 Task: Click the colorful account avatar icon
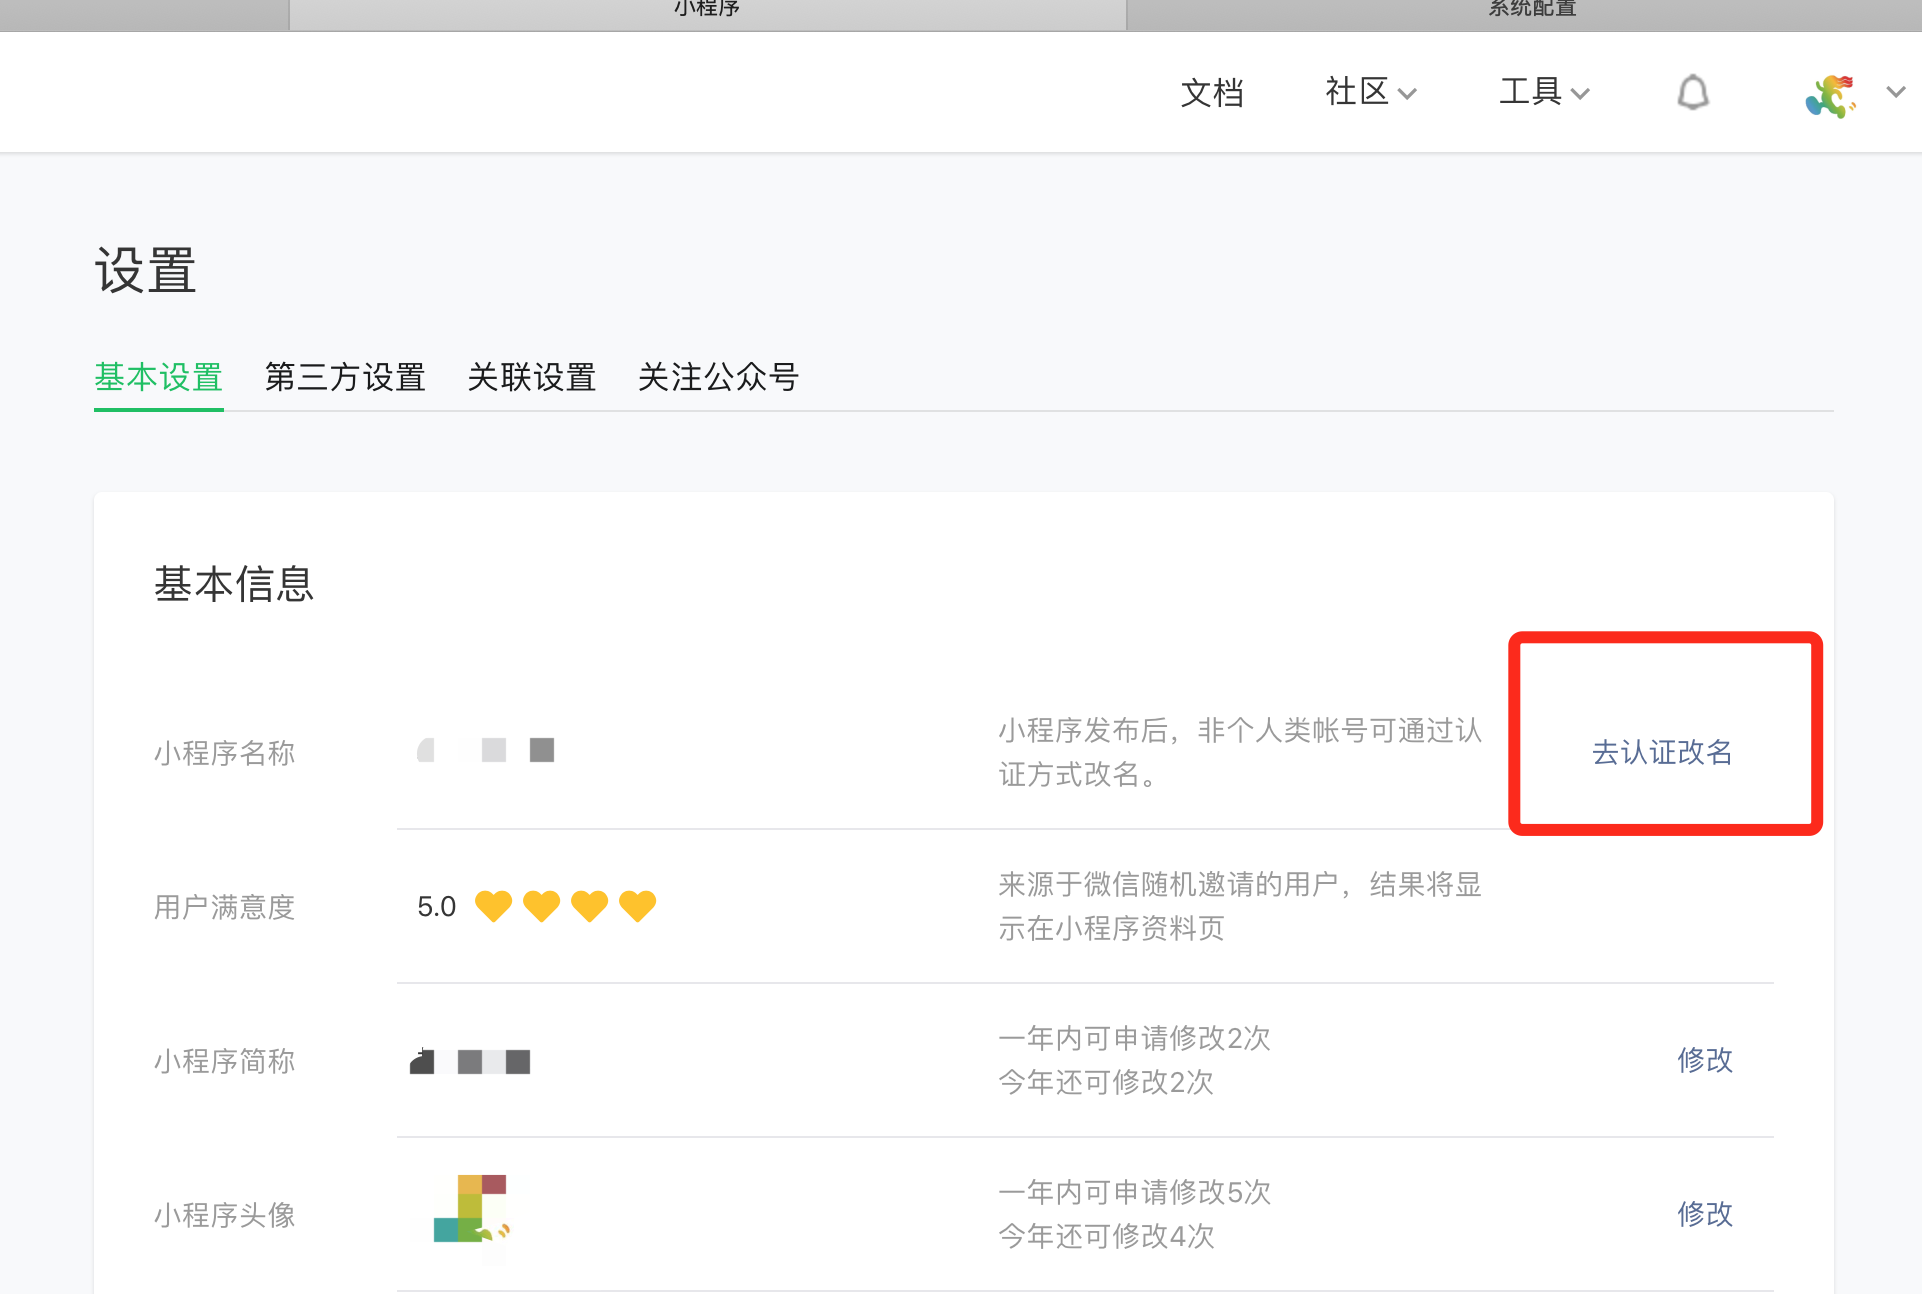click(1830, 96)
